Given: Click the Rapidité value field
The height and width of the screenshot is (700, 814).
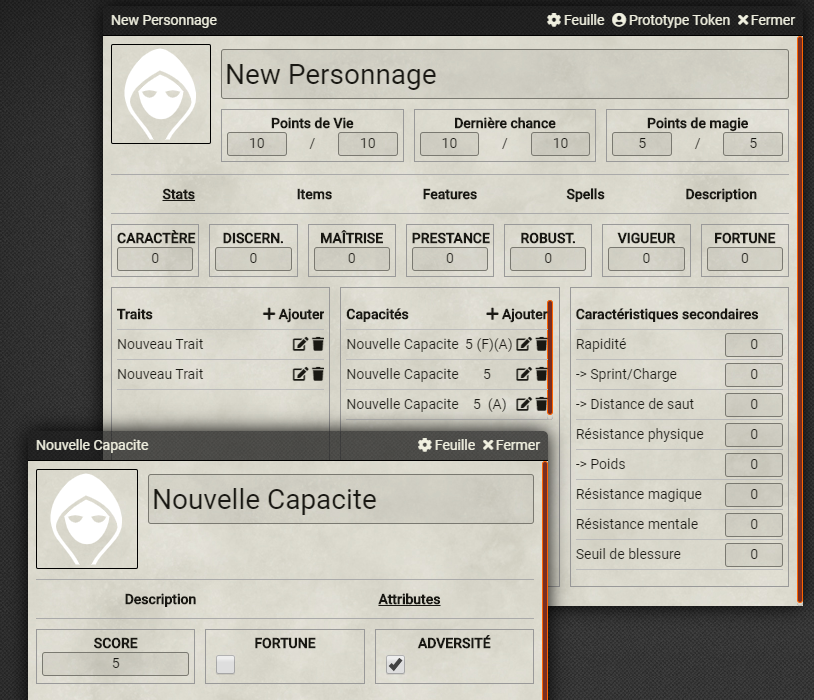Looking at the screenshot, I should pyautogui.click(x=753, y=344).
